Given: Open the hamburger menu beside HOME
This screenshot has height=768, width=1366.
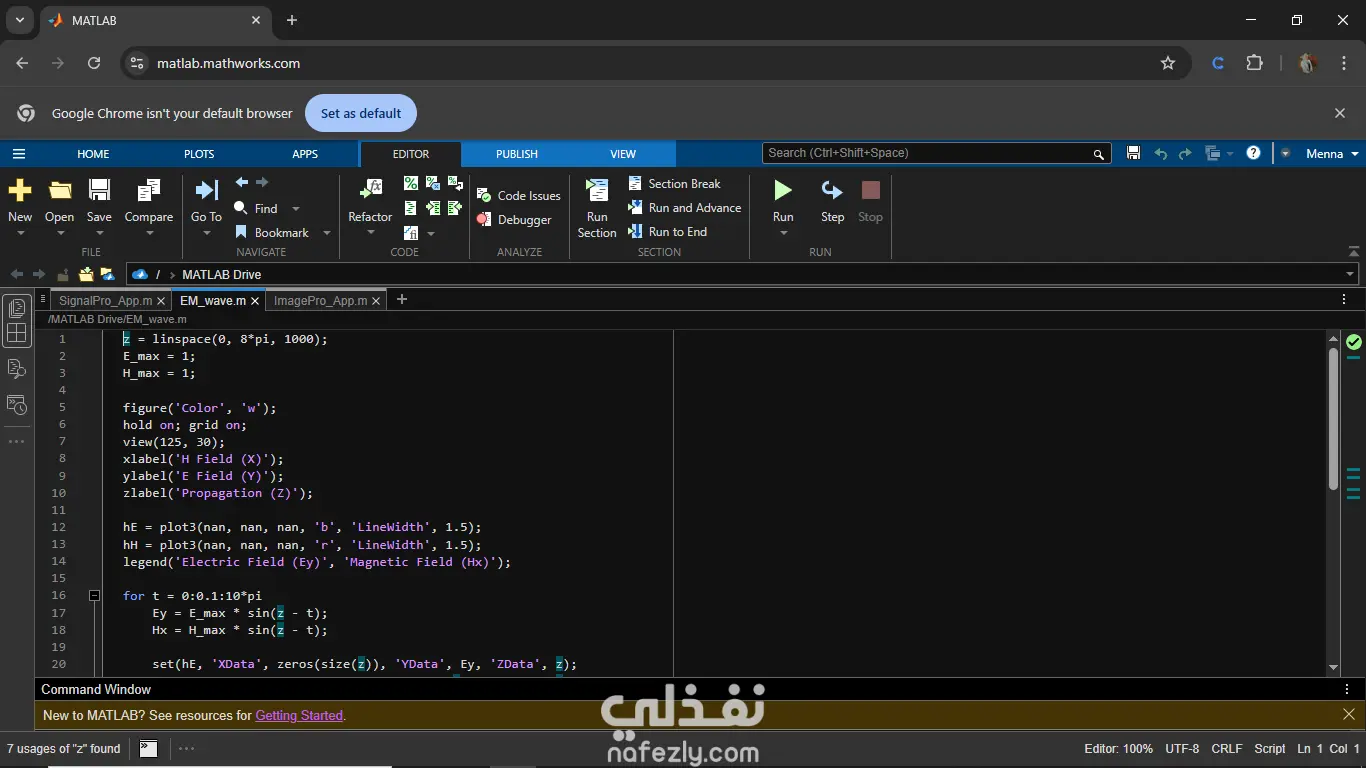Looking at the screenshot, I should tap(19, 154).
